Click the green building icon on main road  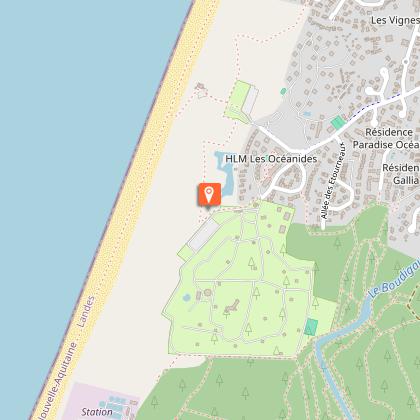(x=338, y=122)
